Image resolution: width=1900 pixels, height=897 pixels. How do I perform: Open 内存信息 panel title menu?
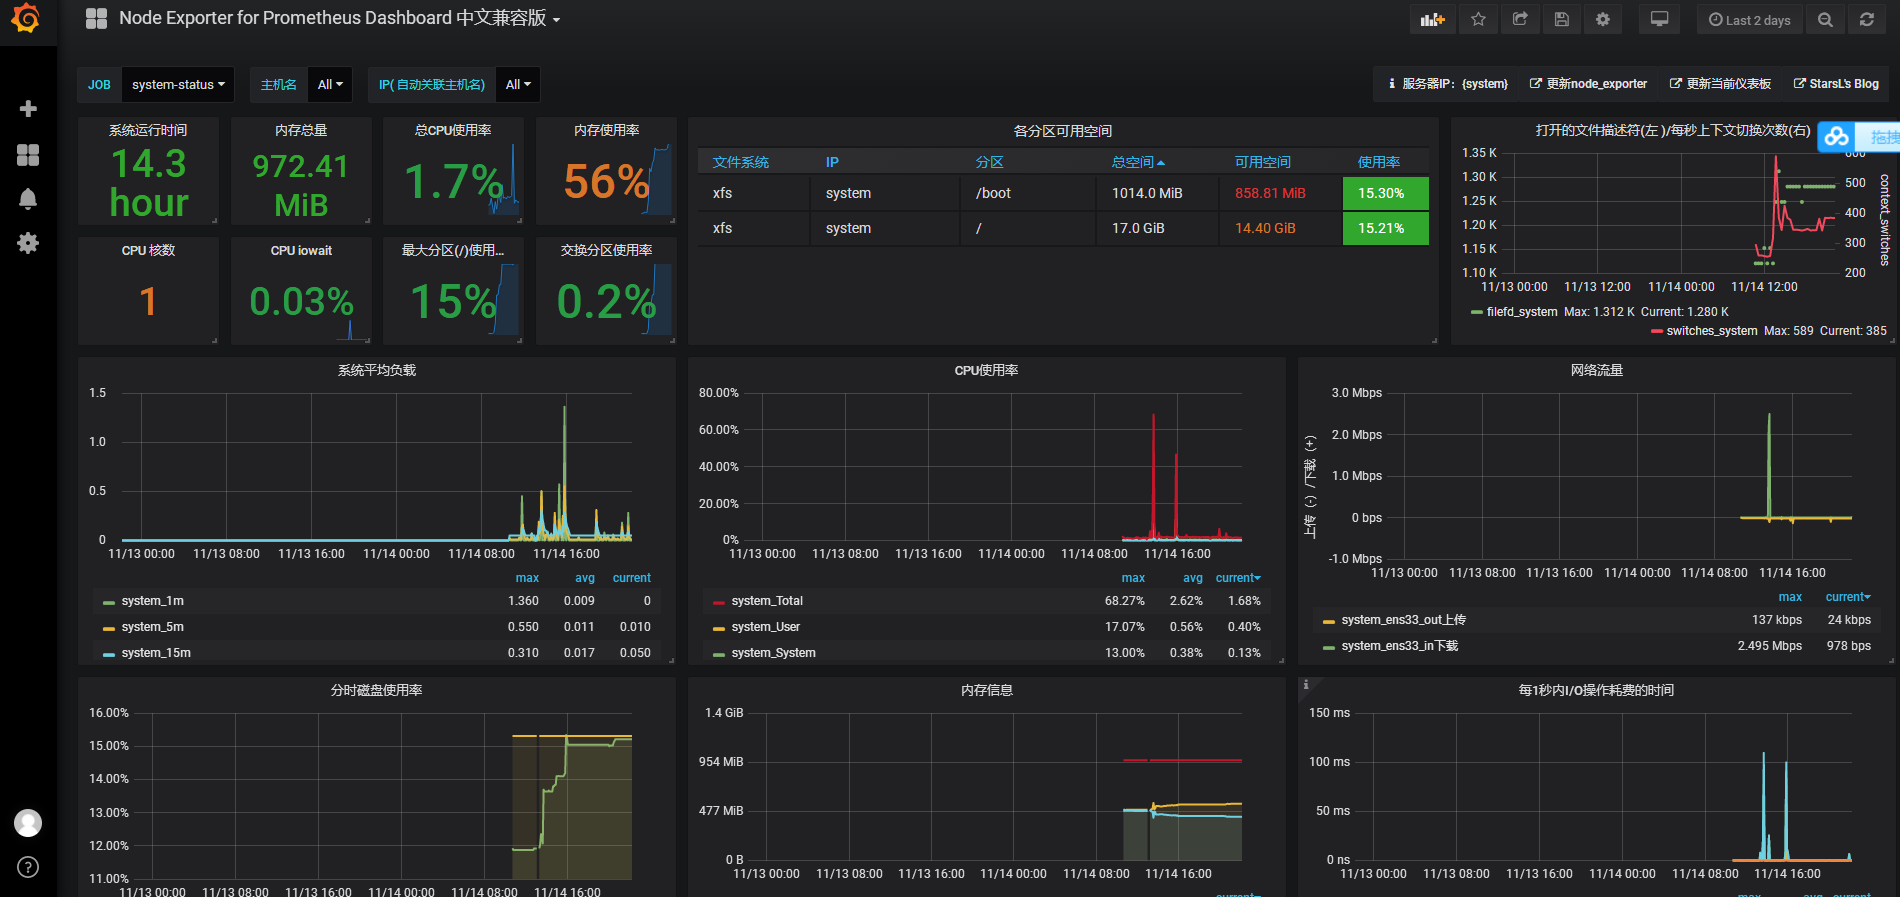[986, 690]
